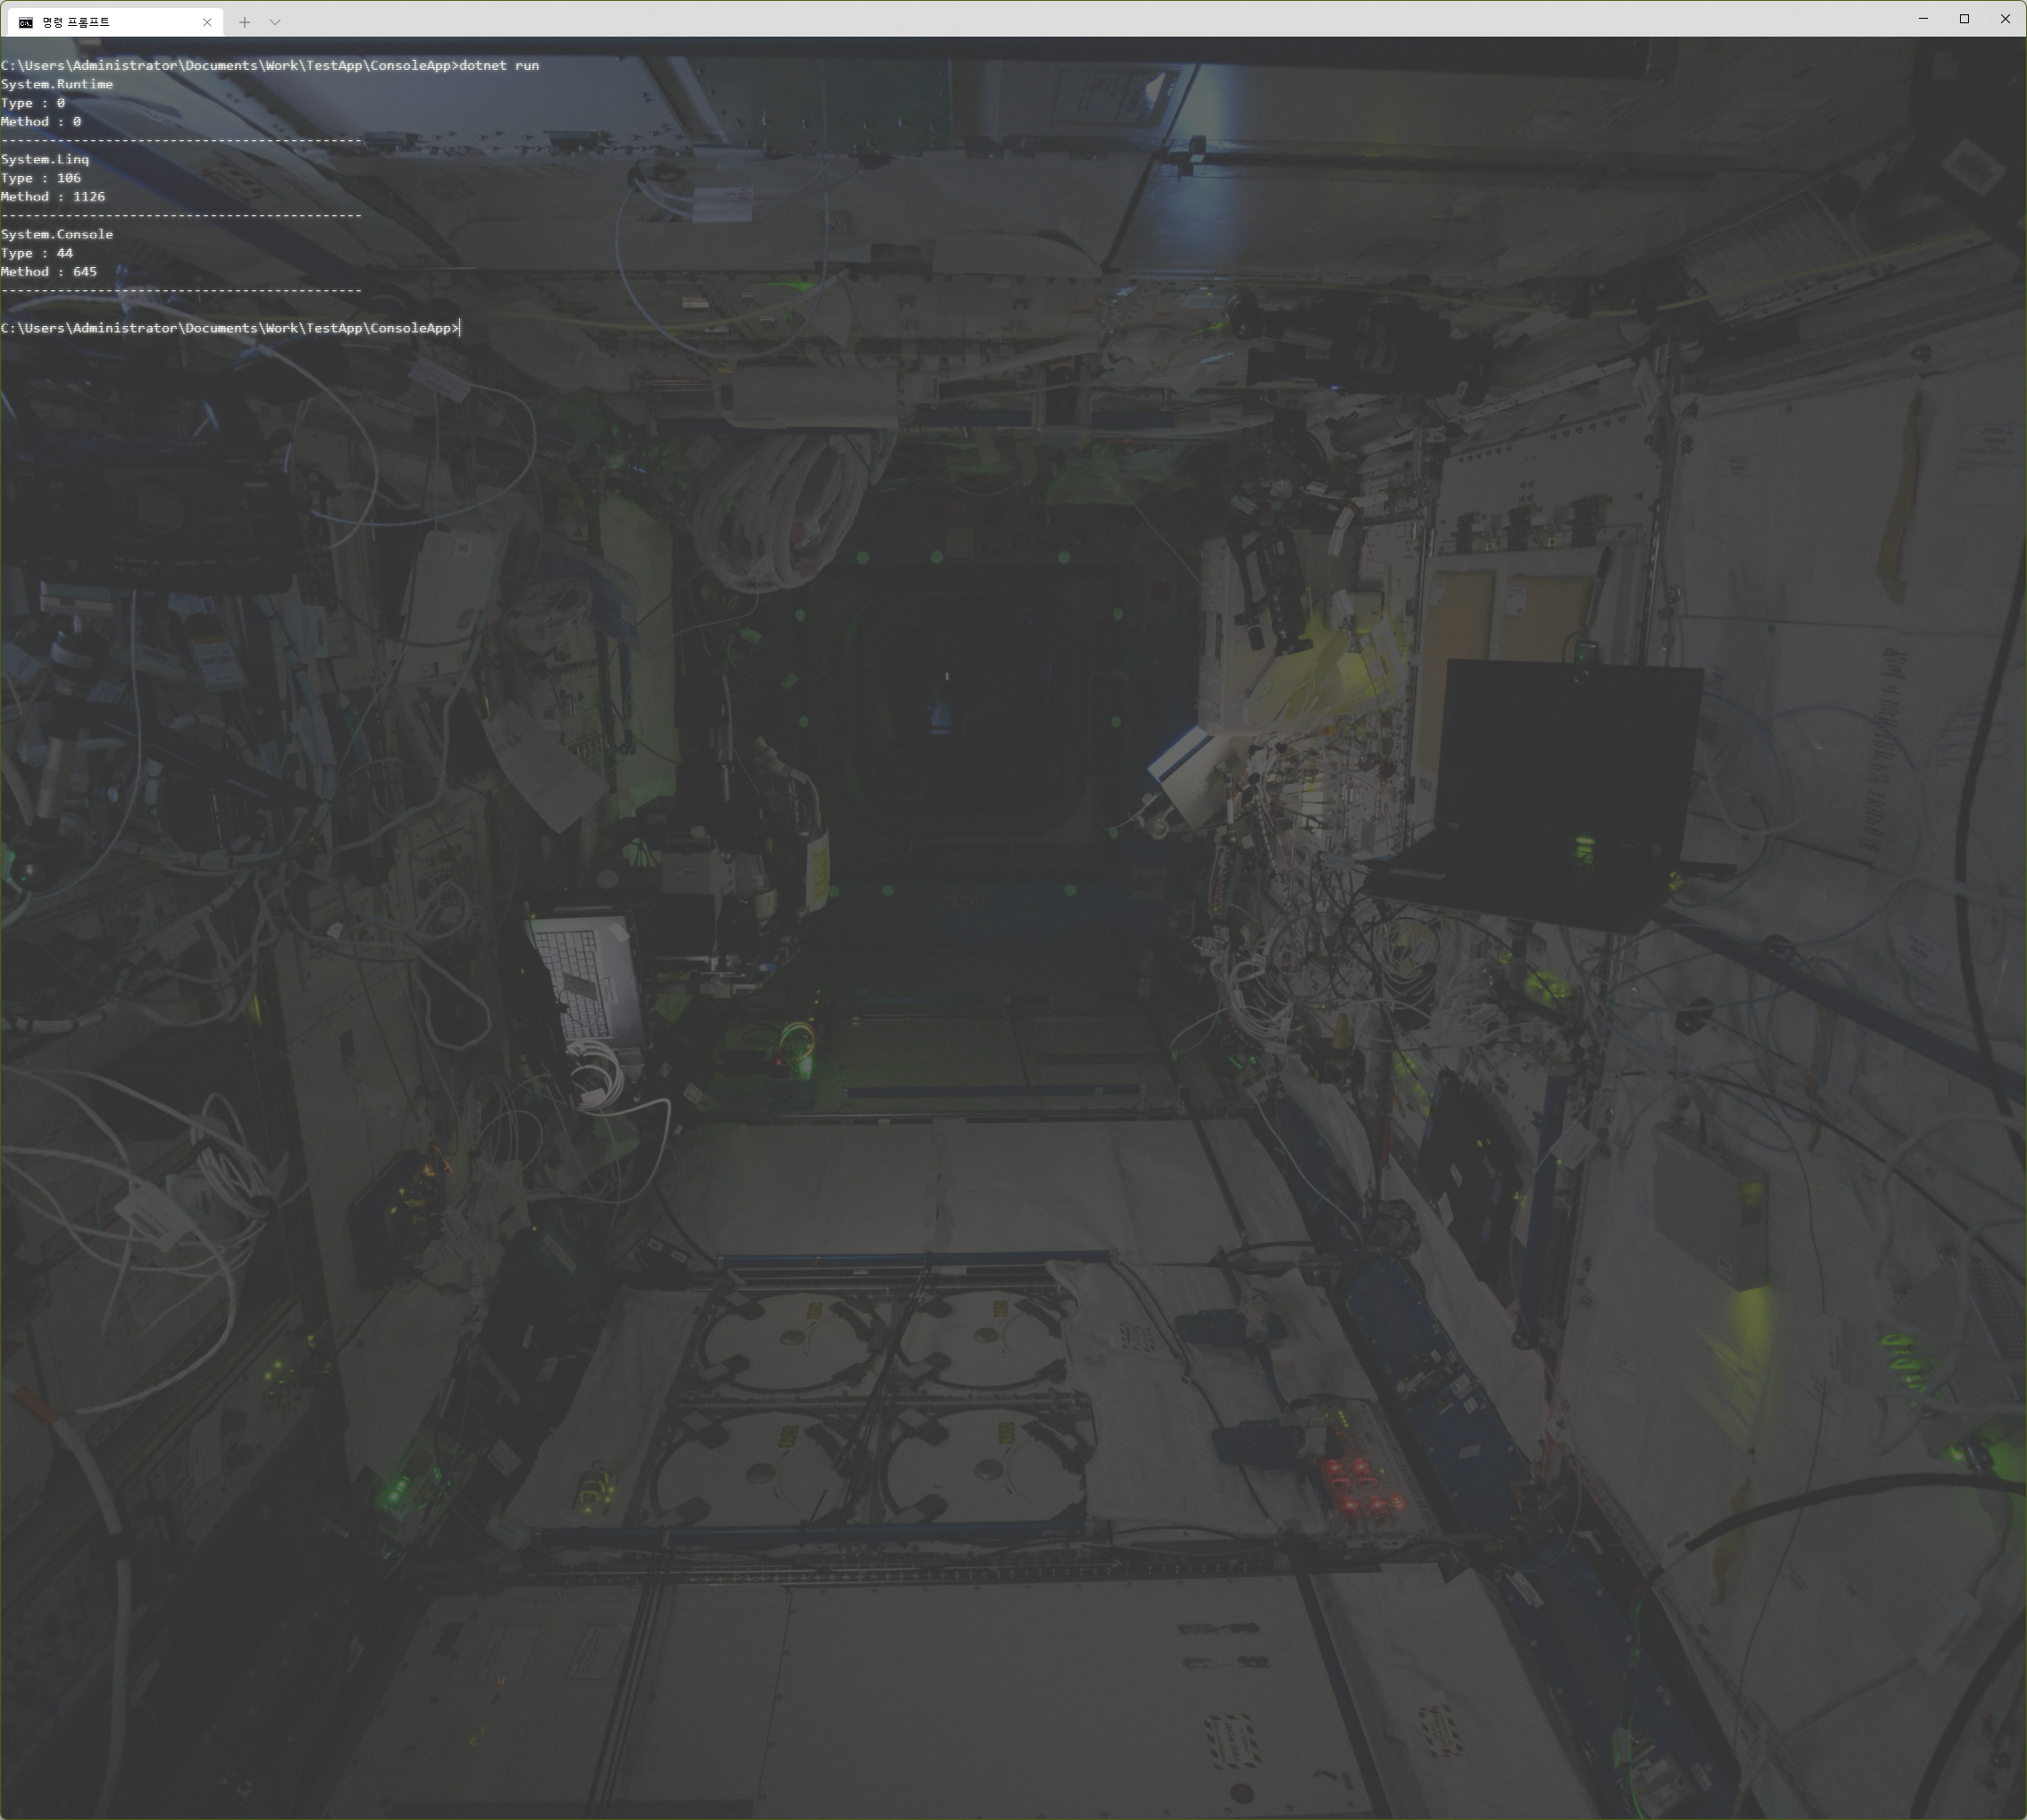Click the System.Linq output line
This screenshot has width=2027, height=1820.
pos(45,159)
